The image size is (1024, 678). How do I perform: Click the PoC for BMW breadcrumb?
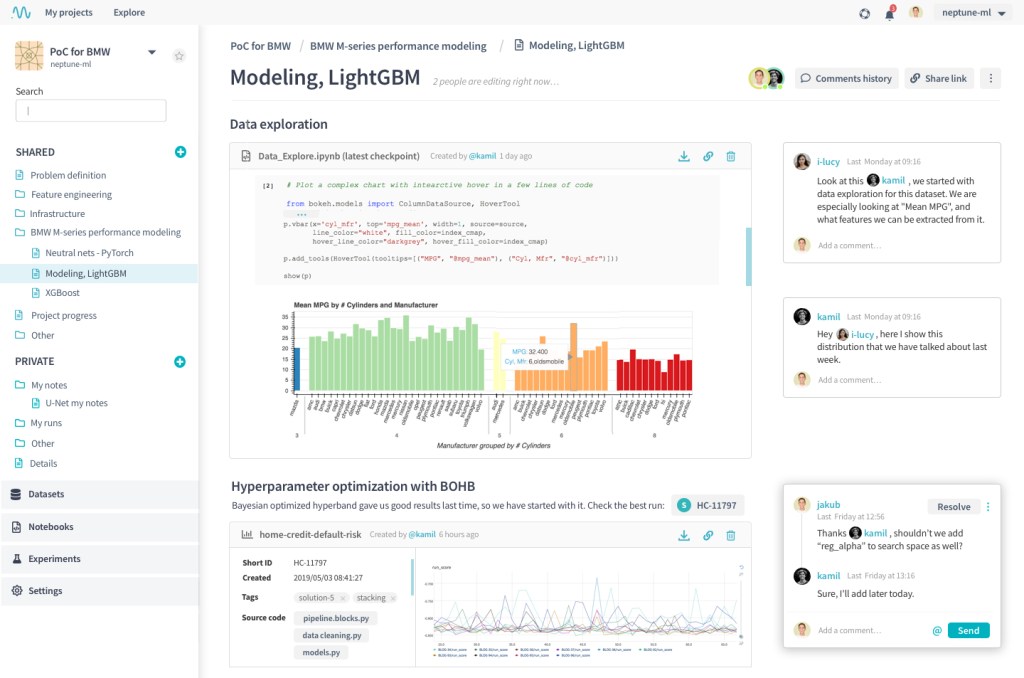(x=261, y=46)
